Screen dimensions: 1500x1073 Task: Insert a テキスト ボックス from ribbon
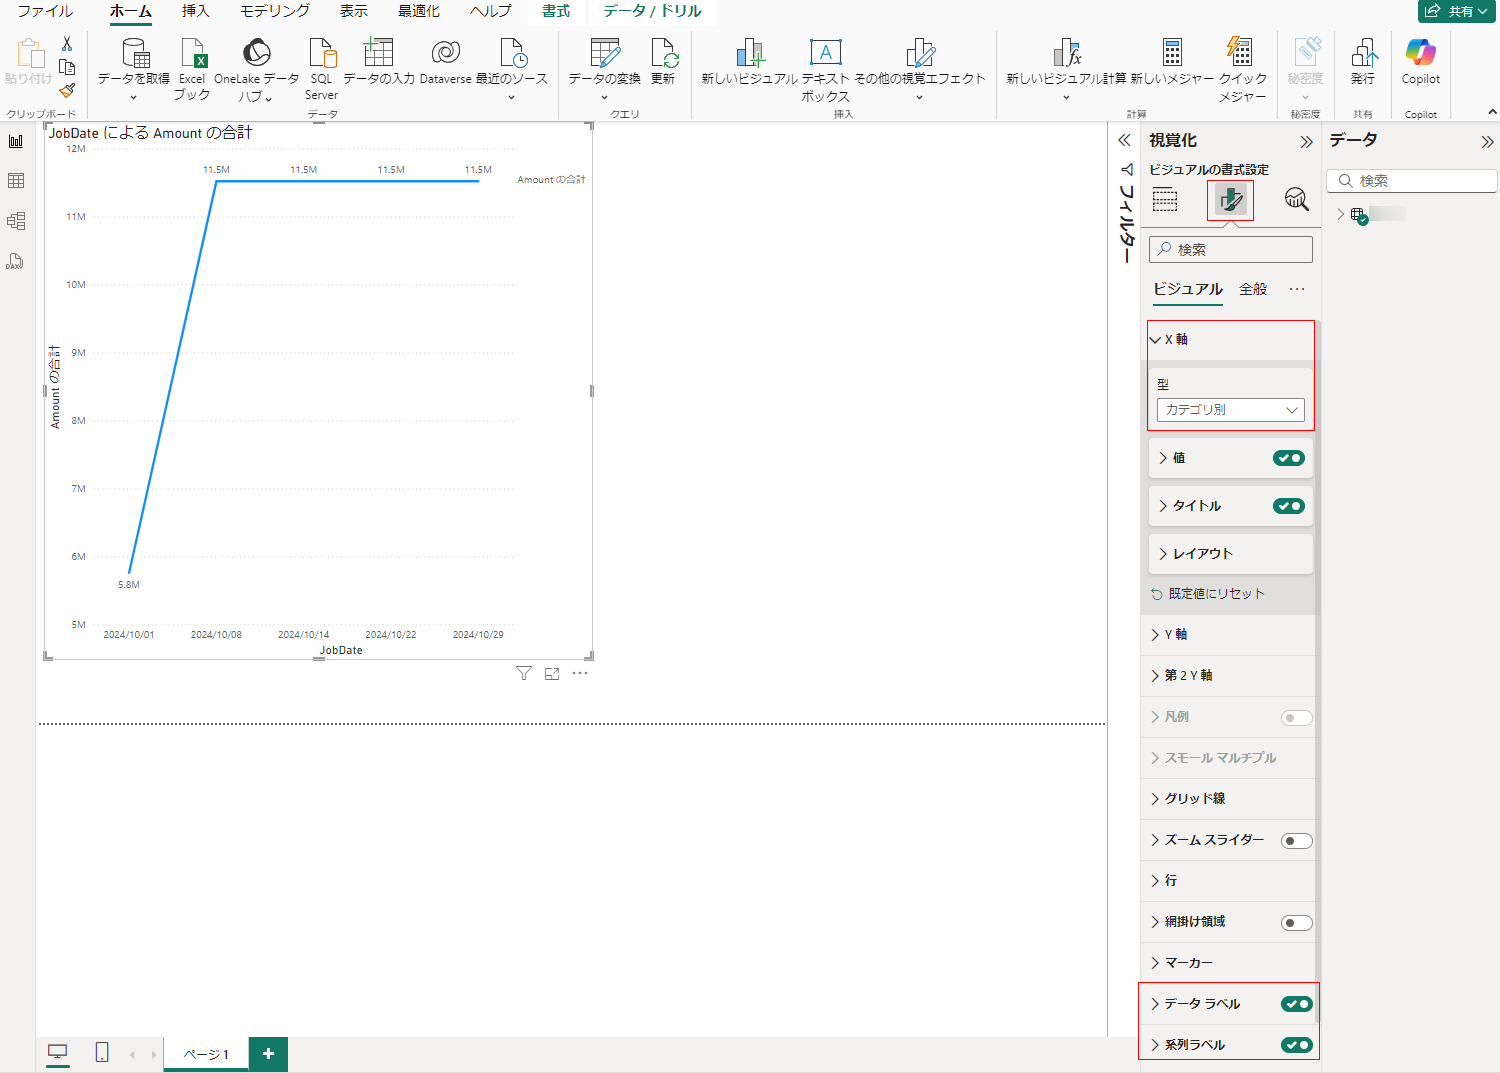tap(825, 56)
